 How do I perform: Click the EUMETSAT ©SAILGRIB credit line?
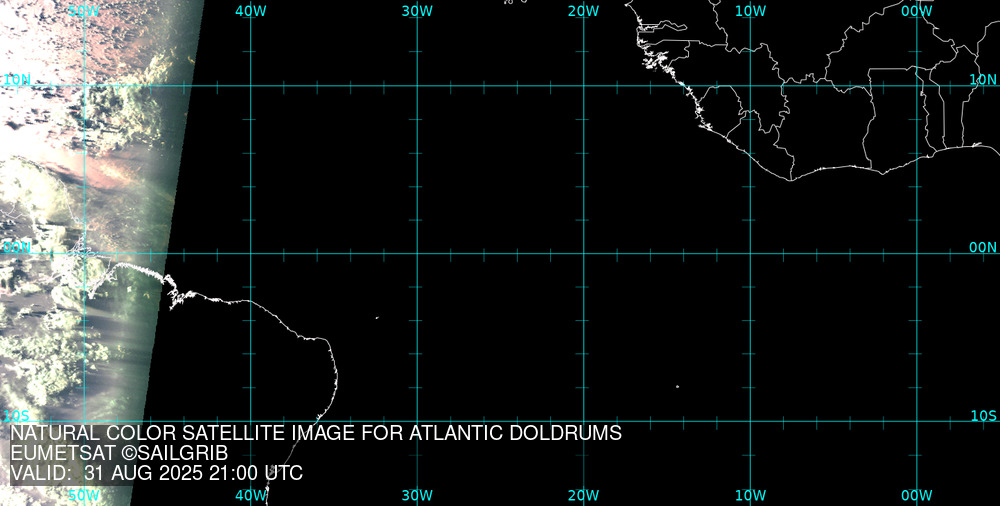(119, 454)
